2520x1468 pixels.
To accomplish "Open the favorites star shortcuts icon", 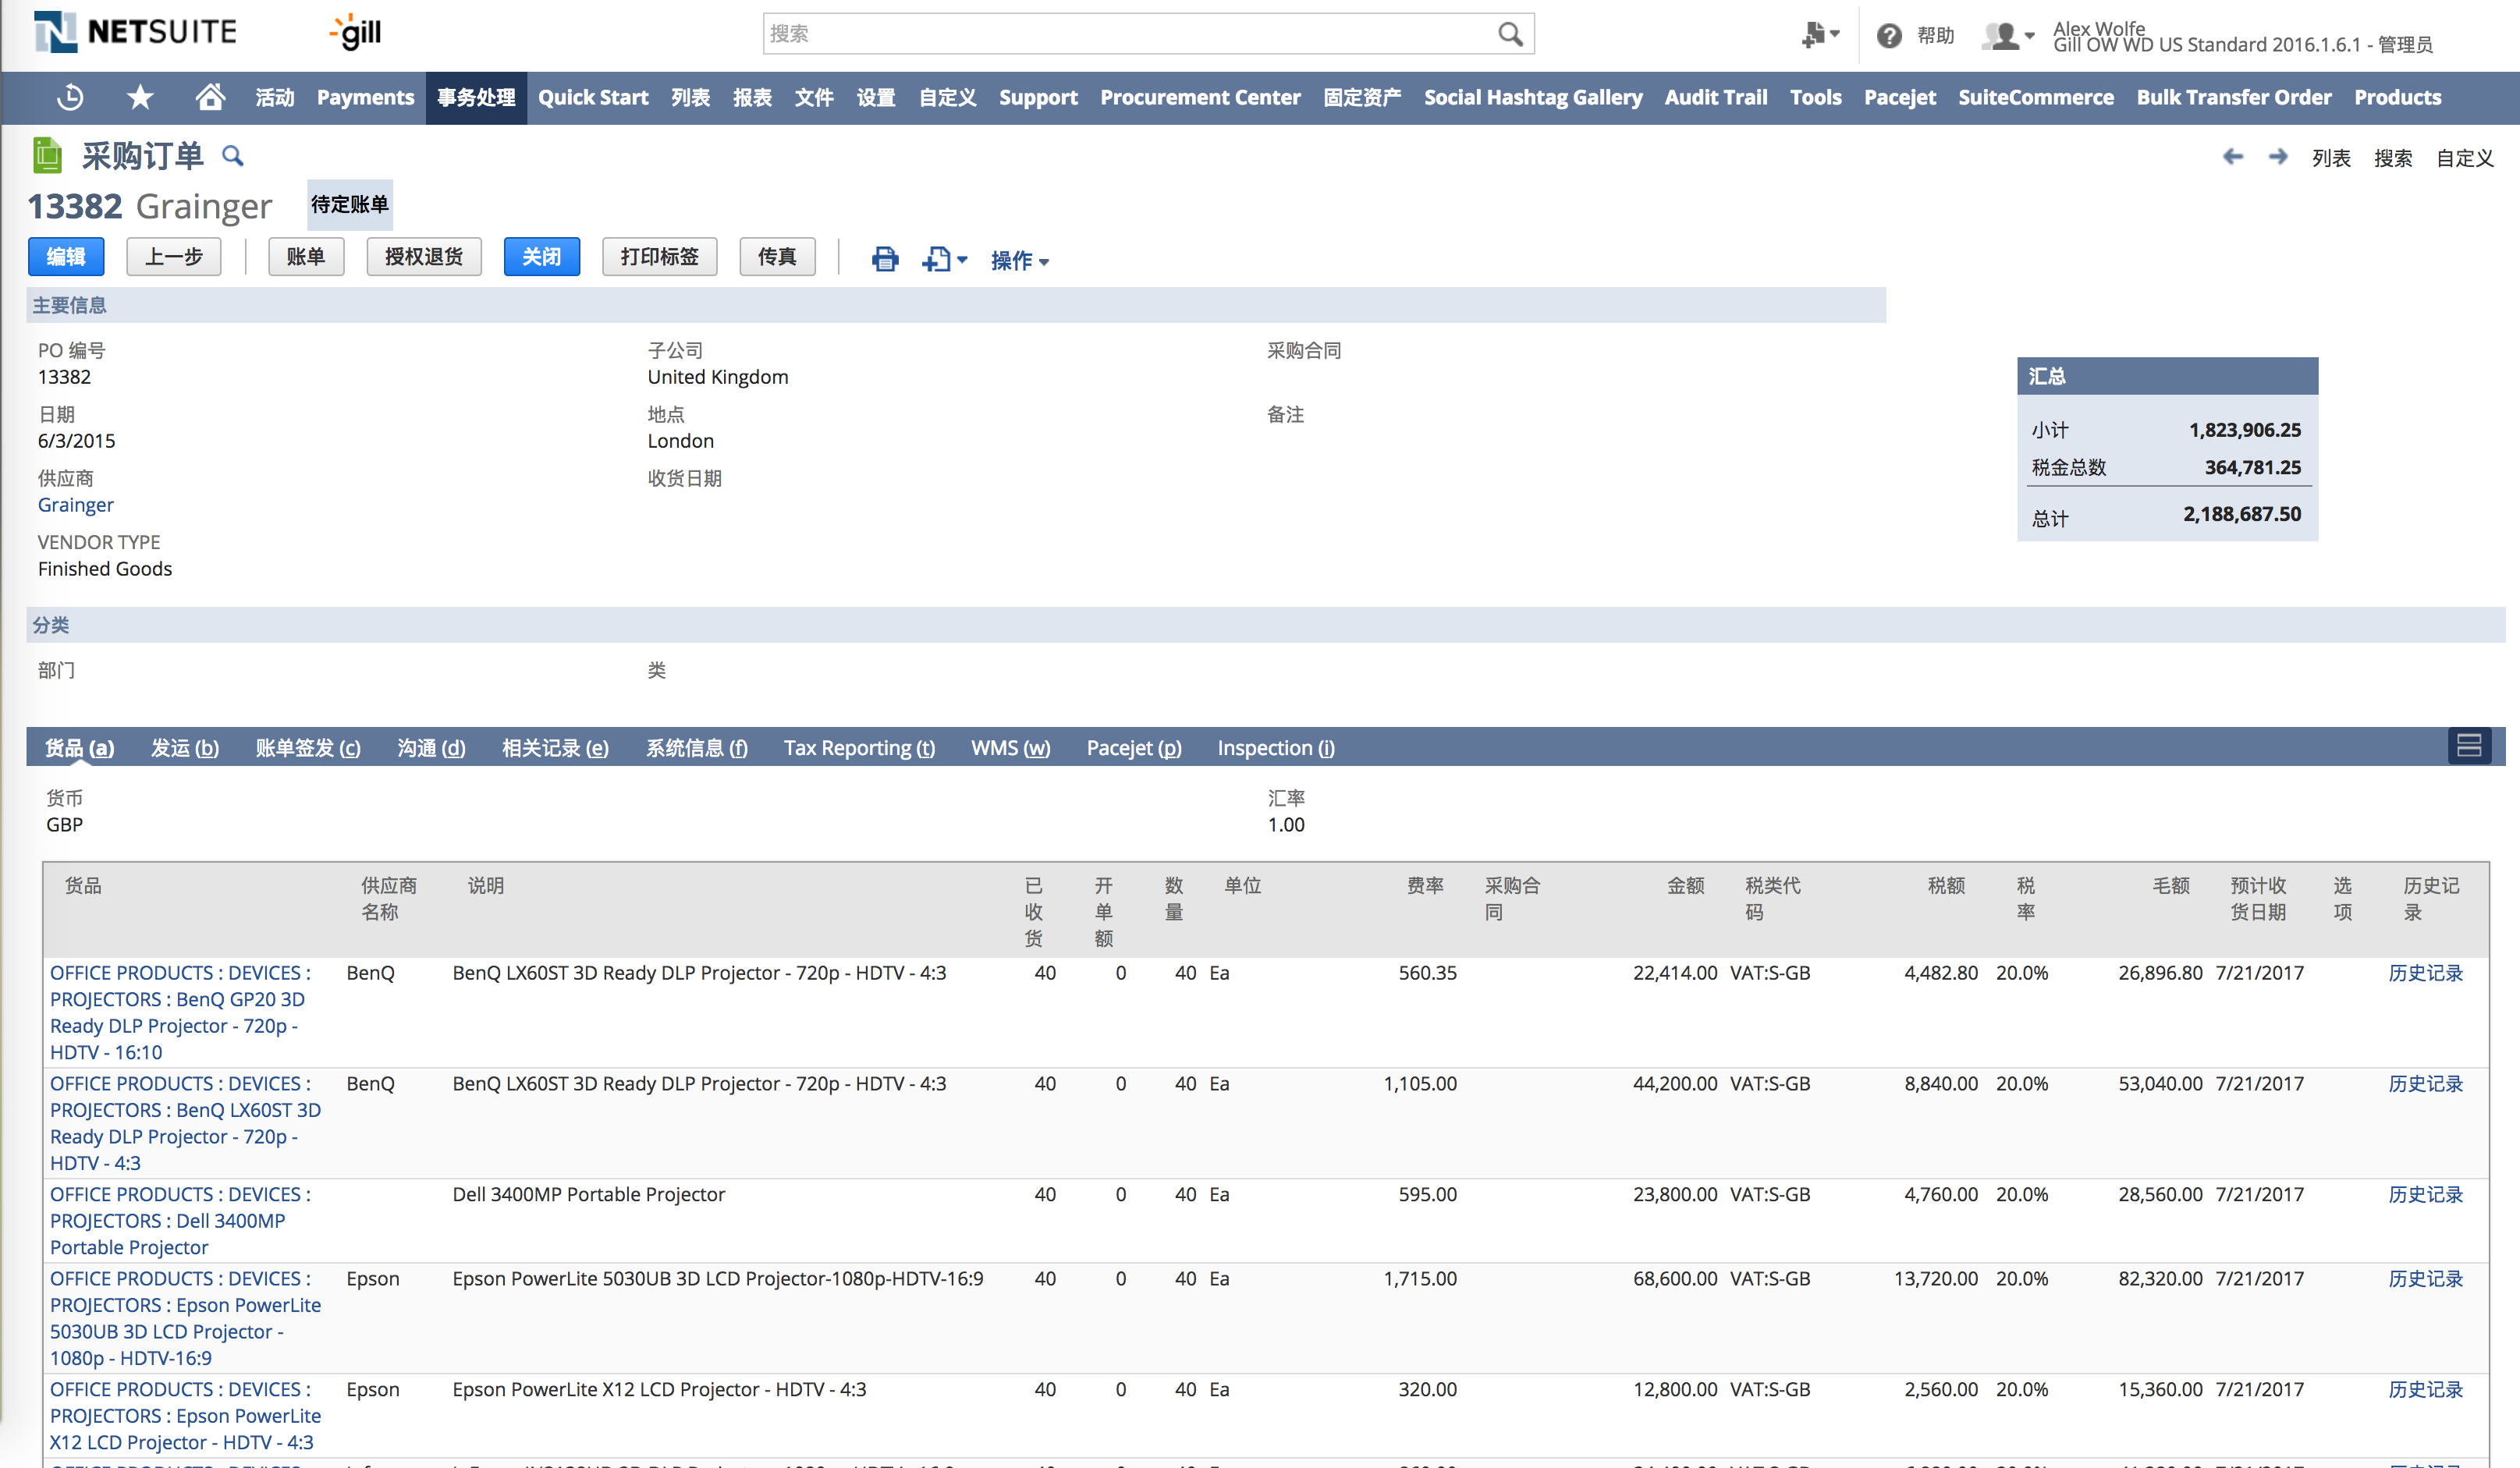I will coord(140,97).
